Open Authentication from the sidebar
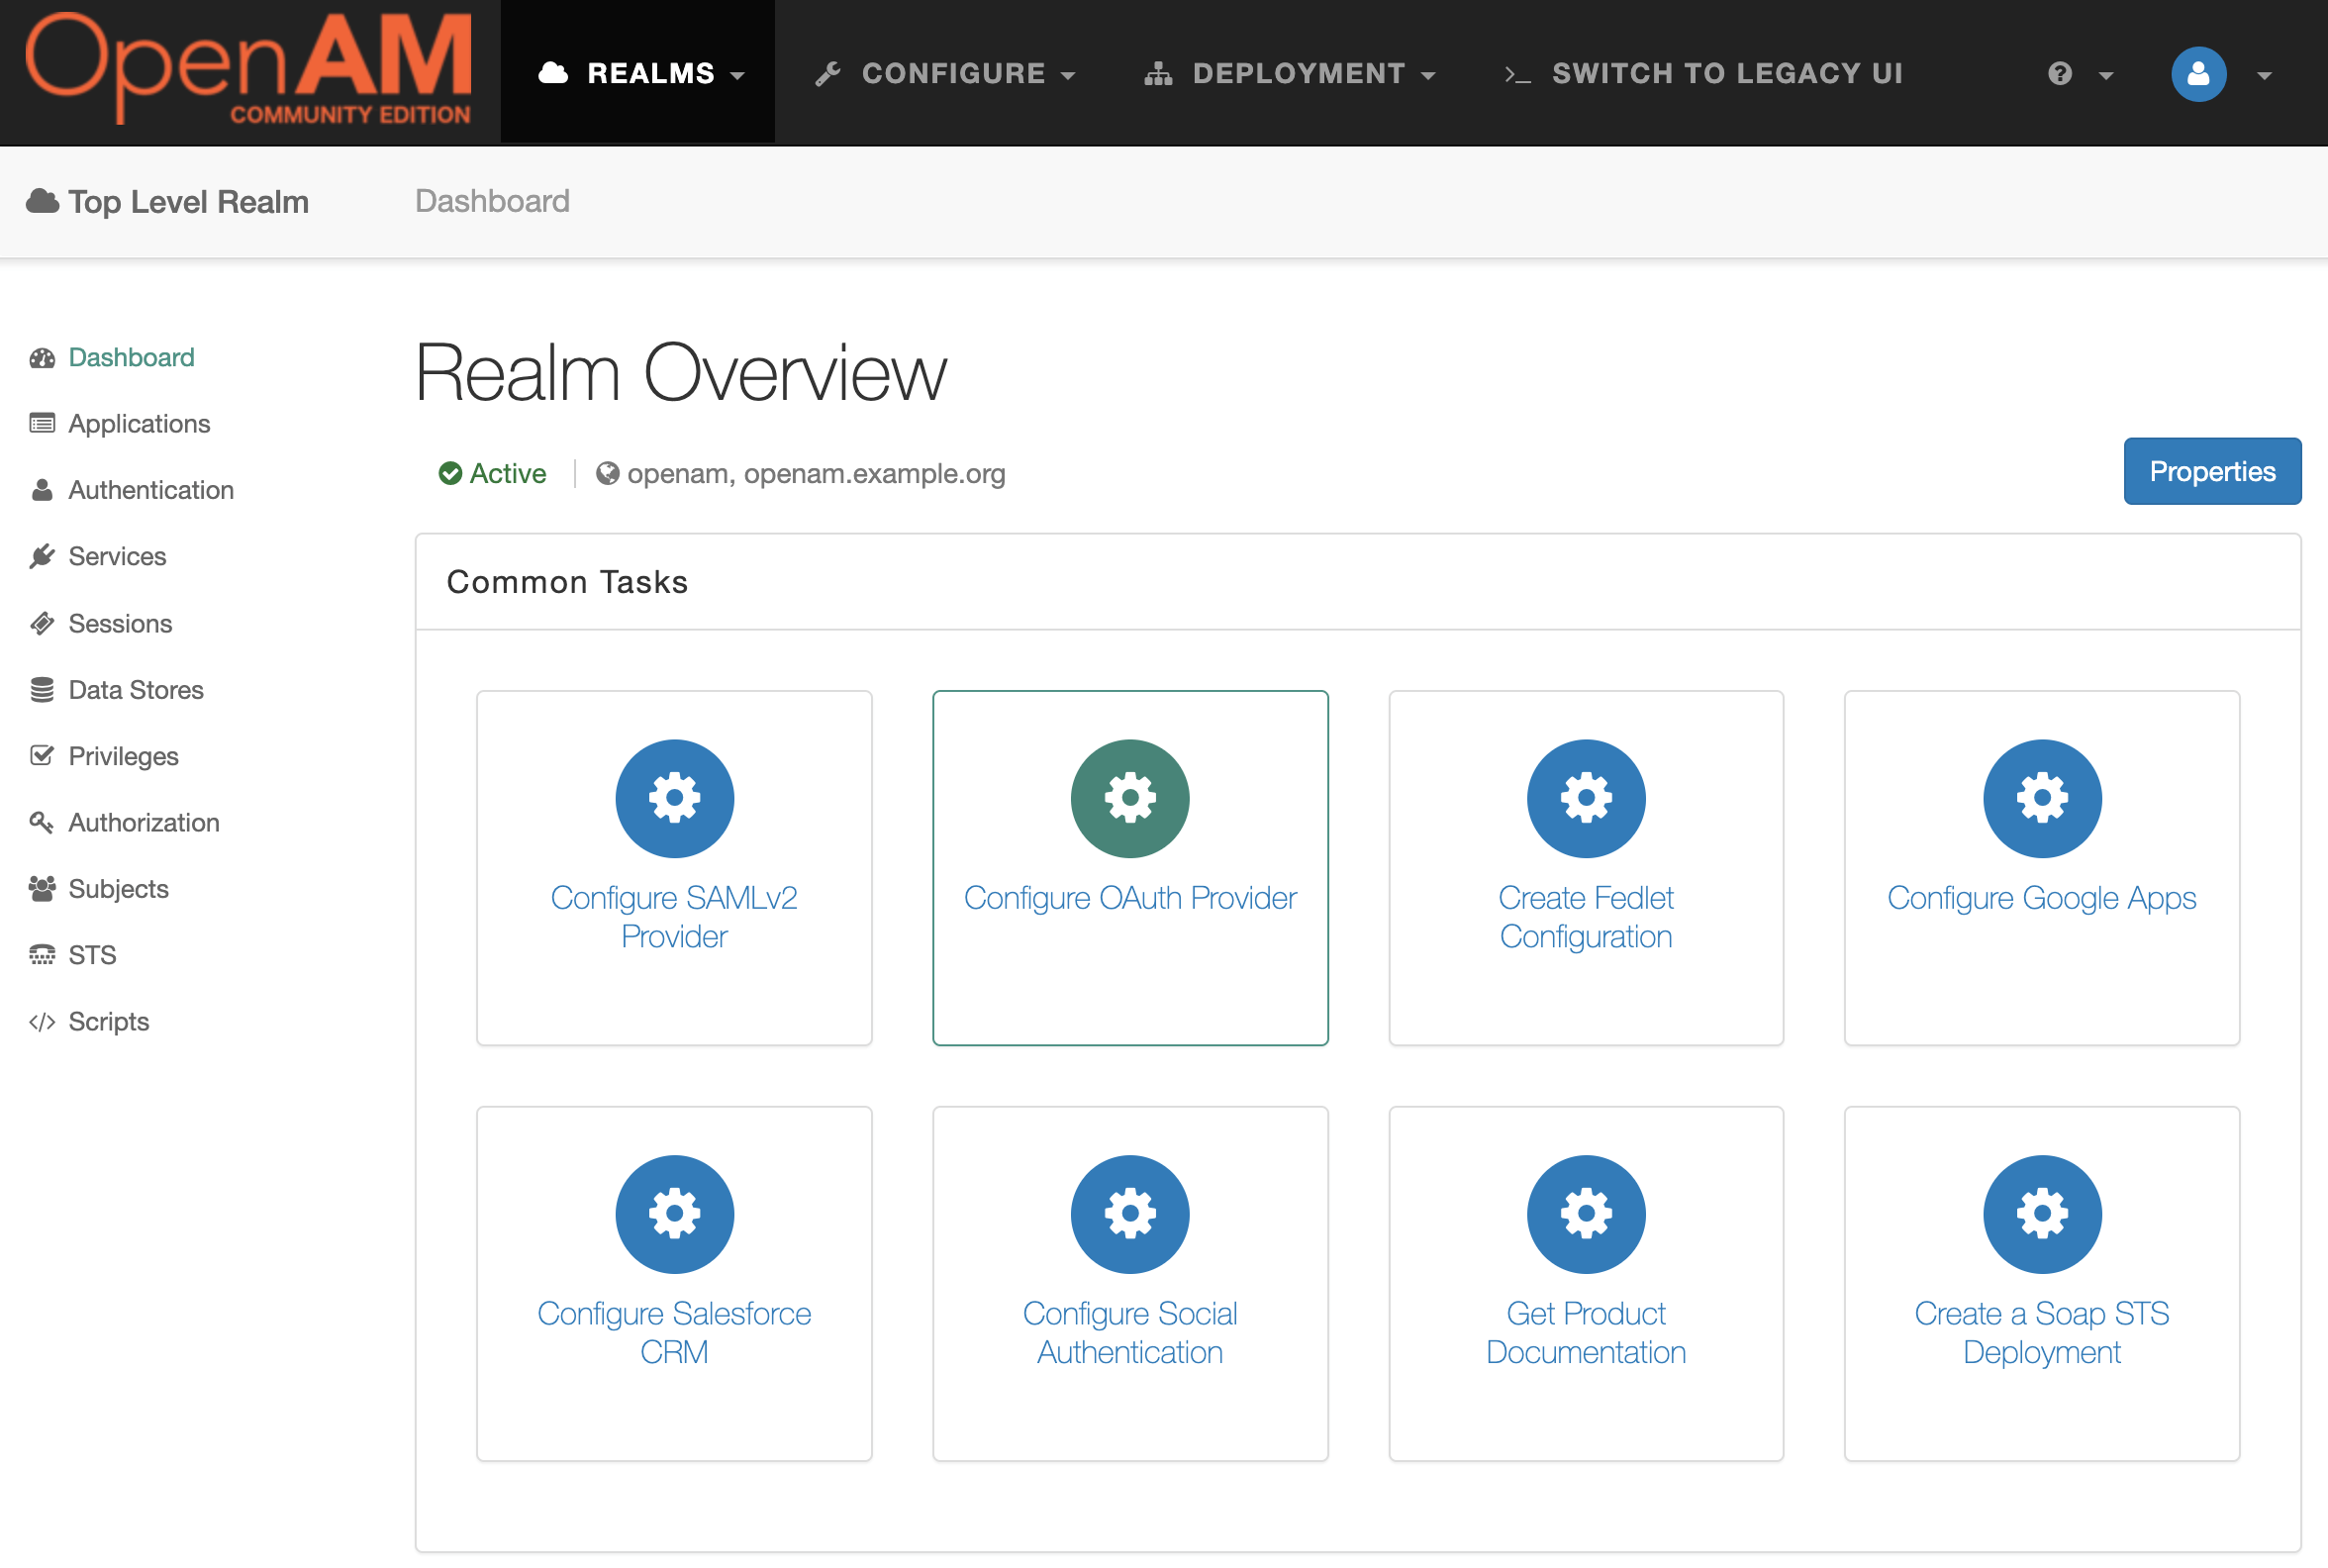 [150, 489]
